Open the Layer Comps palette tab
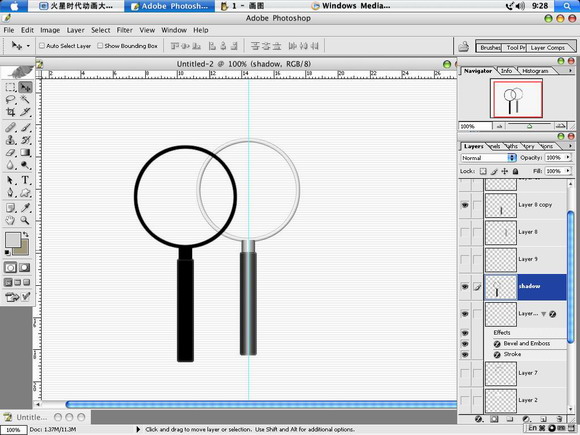The width and height of the screenshot is (580, 435). pyautogui.click(x=547, y=48)
